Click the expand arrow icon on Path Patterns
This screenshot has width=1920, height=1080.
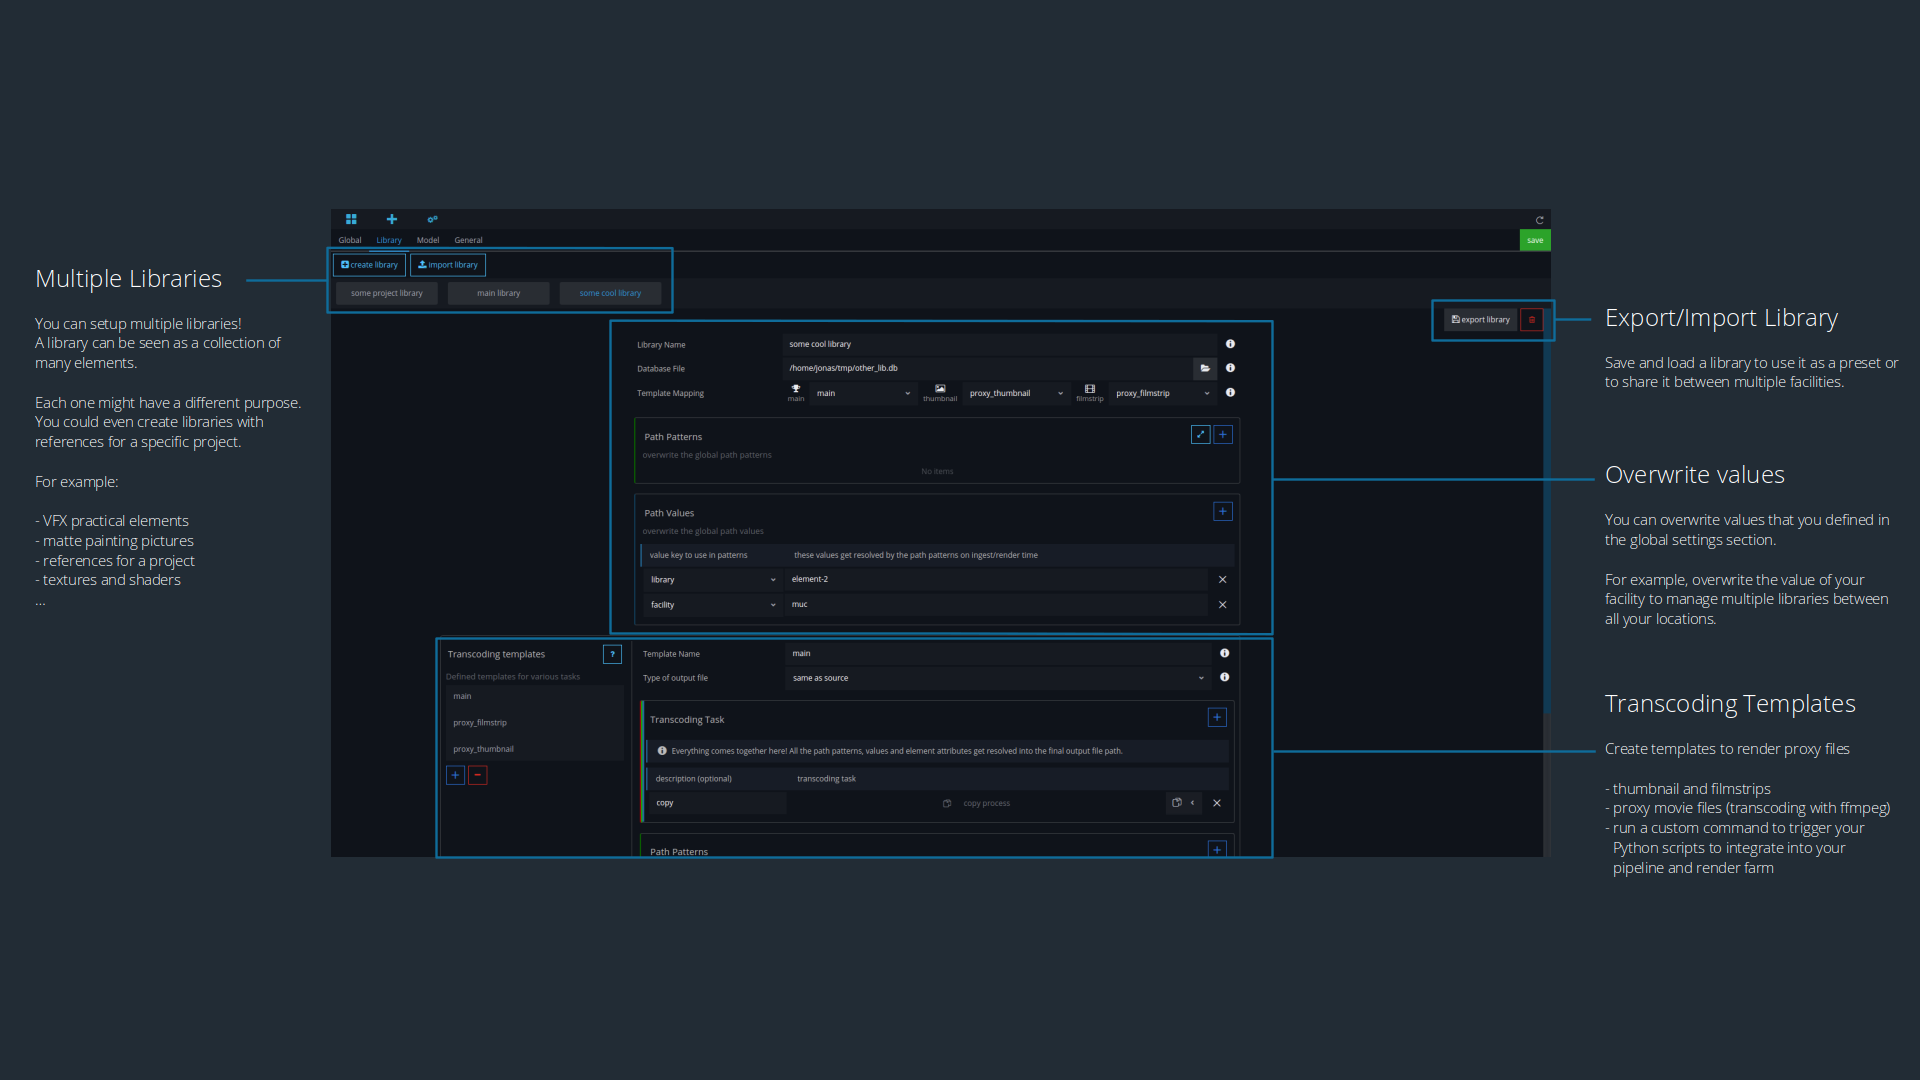coord(1200,434)
